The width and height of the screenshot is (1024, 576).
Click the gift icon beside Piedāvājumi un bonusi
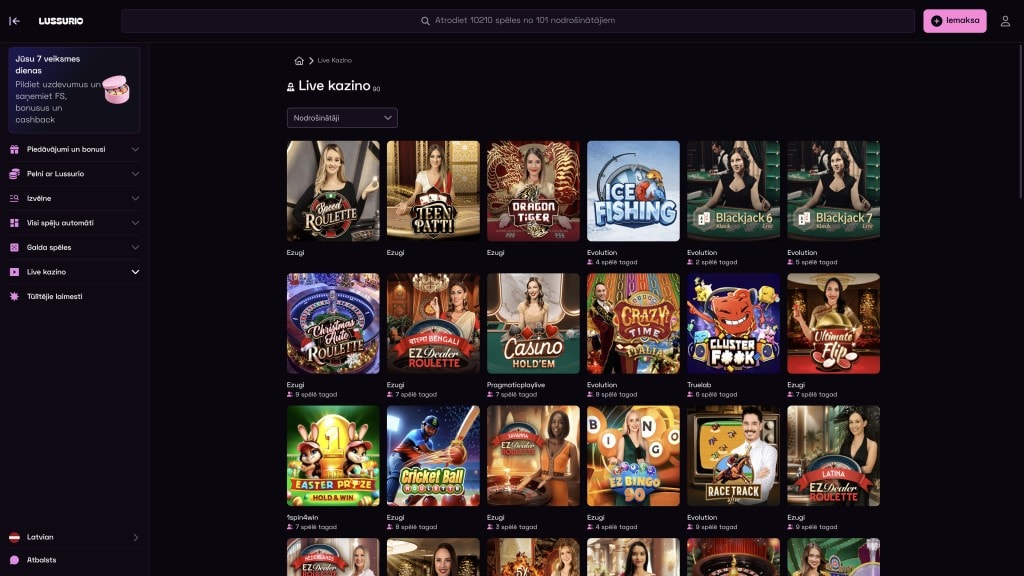click(x=14, y=150)
